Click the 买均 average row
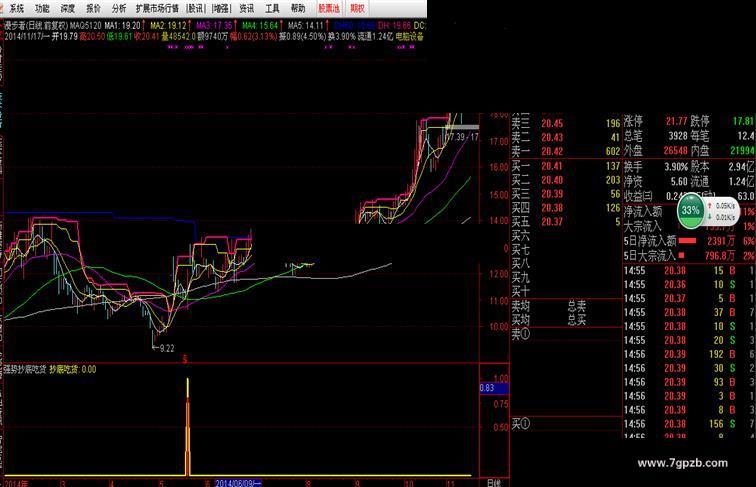 point(566,319)
